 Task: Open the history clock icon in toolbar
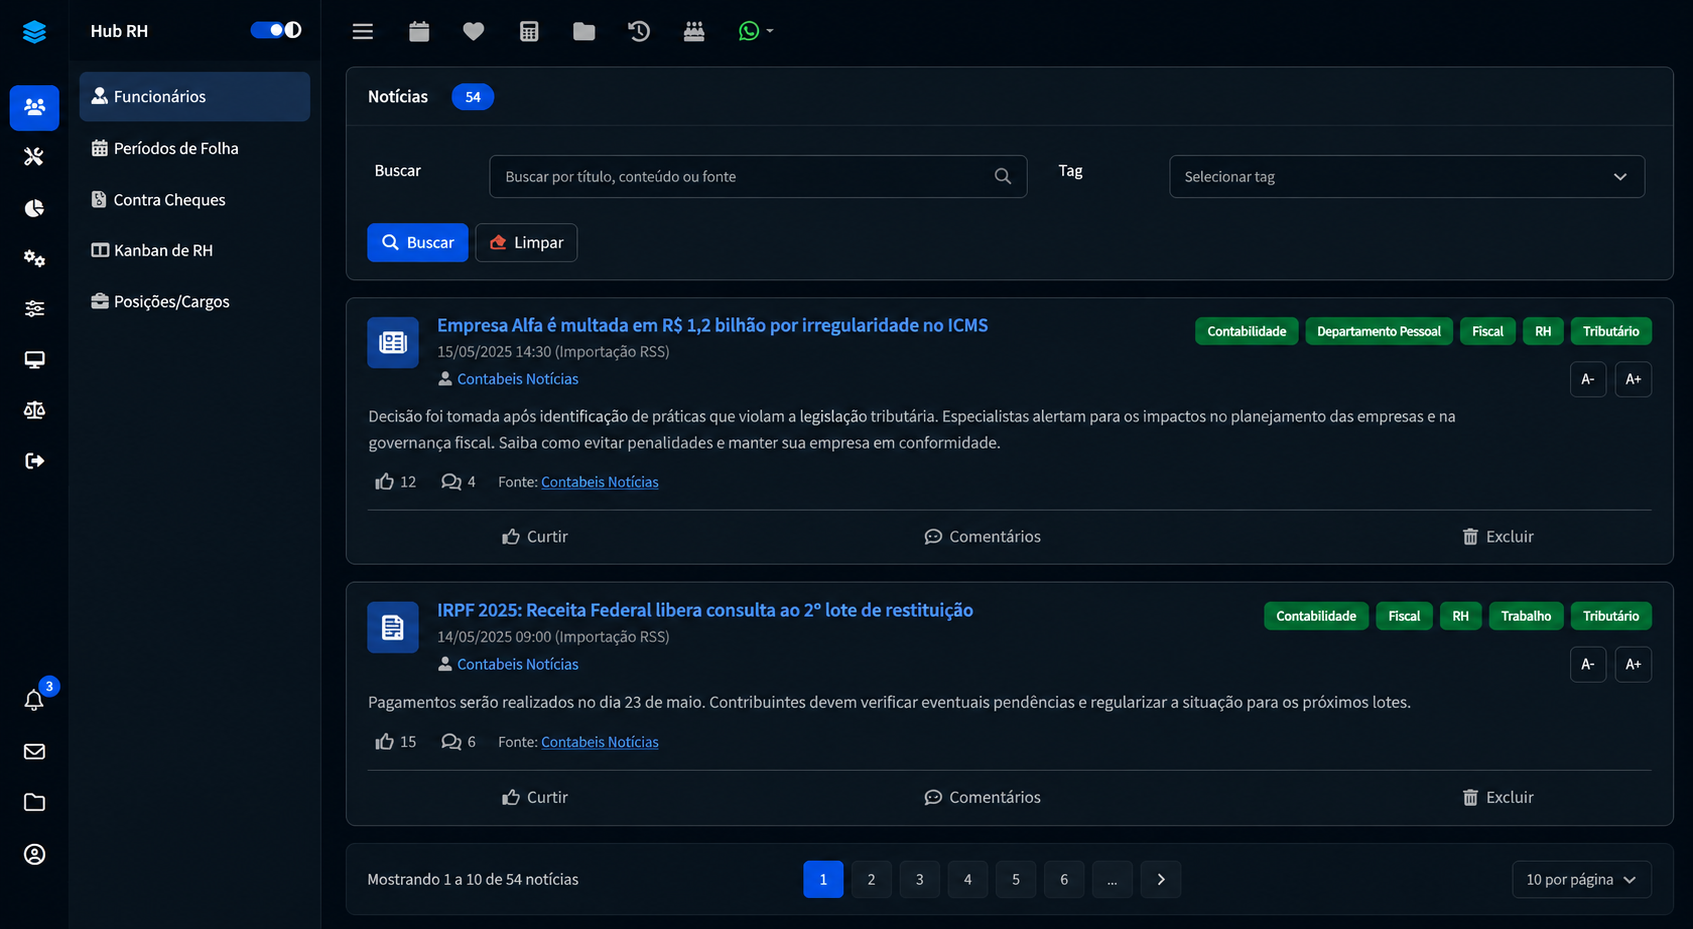[x=639, y=31]
